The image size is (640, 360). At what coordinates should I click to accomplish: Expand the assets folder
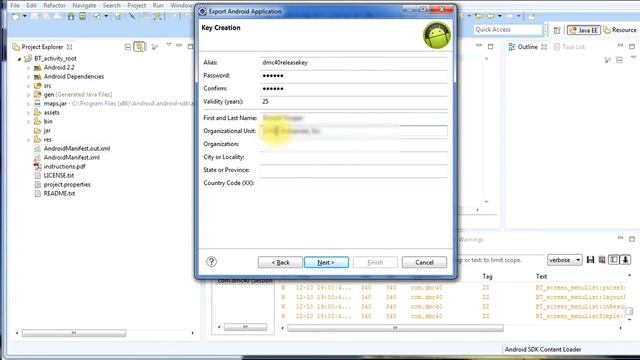click(29, 113)
